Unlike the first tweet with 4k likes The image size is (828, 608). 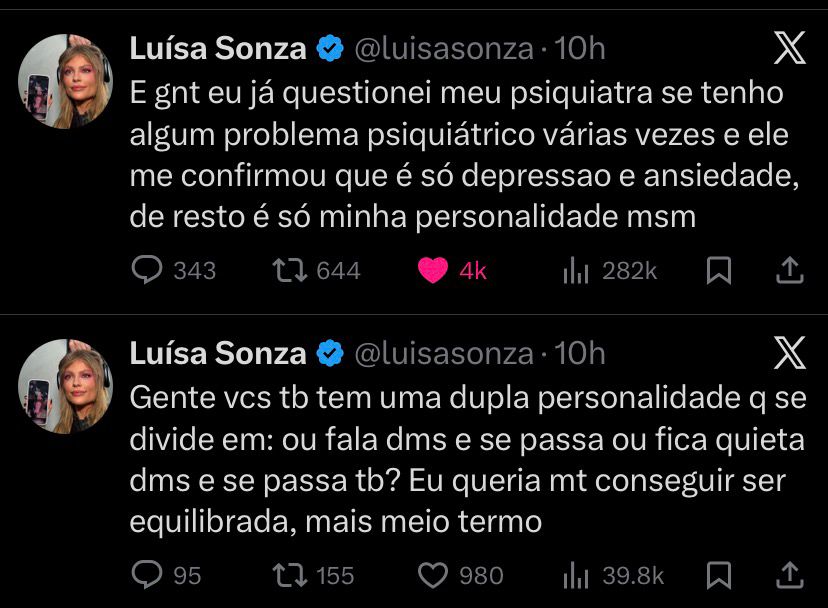tap(433, 270)
